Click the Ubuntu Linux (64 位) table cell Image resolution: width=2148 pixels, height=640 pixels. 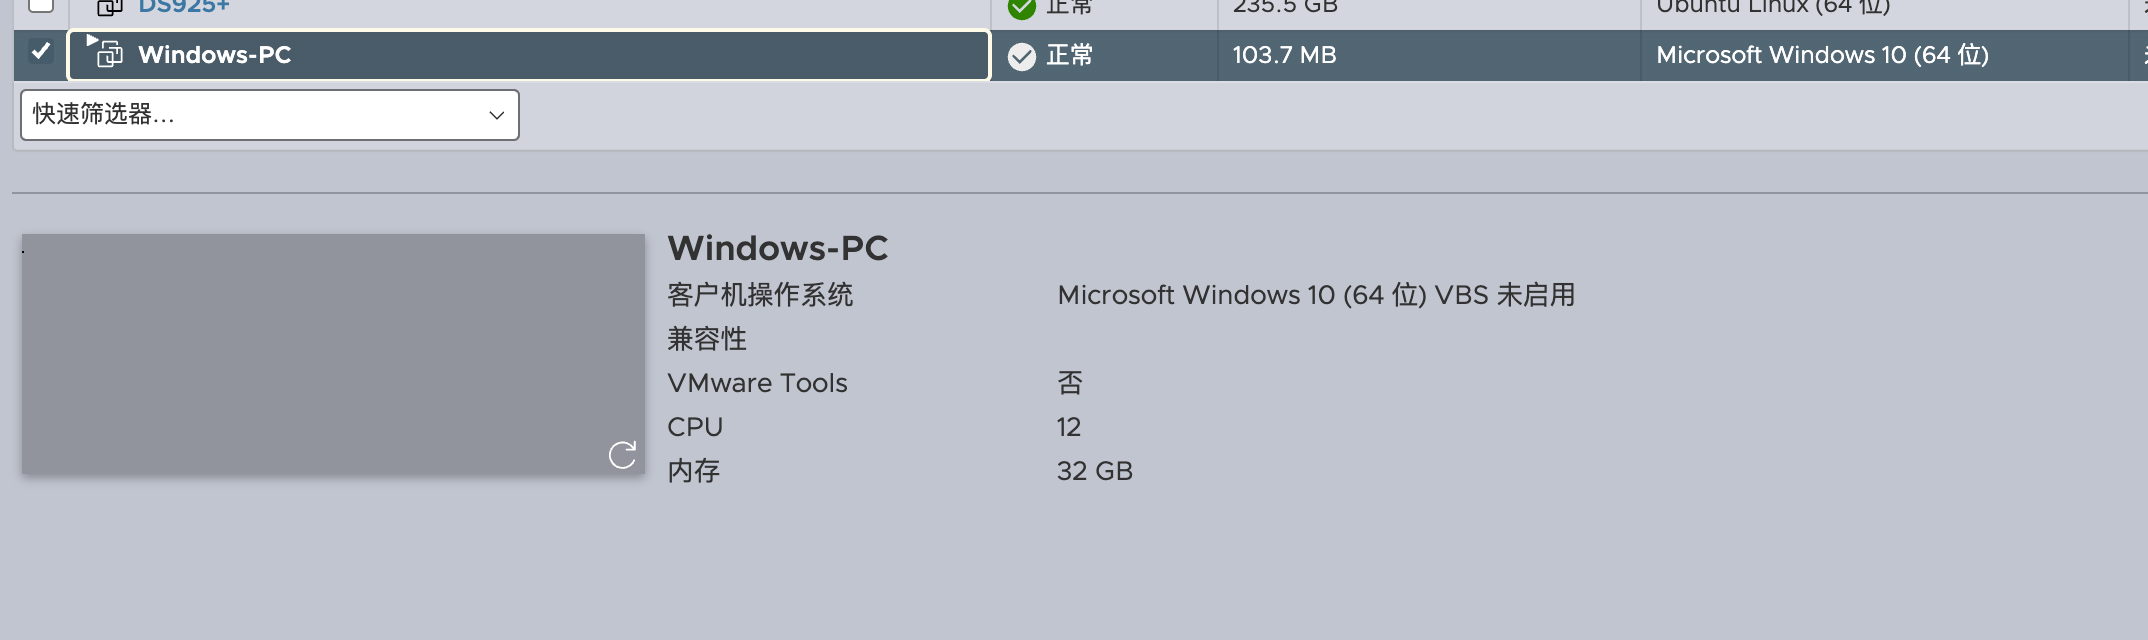(1773, 6)
